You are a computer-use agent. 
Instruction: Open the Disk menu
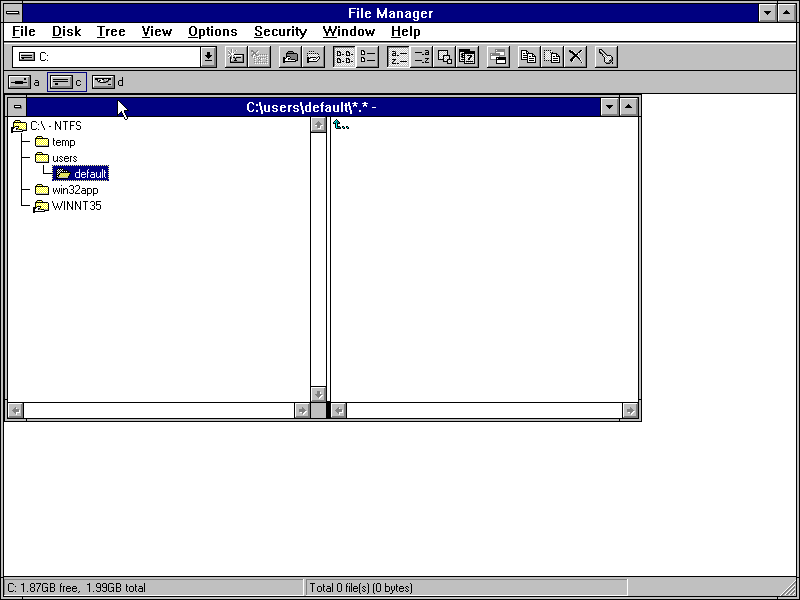tap(66, 32)
